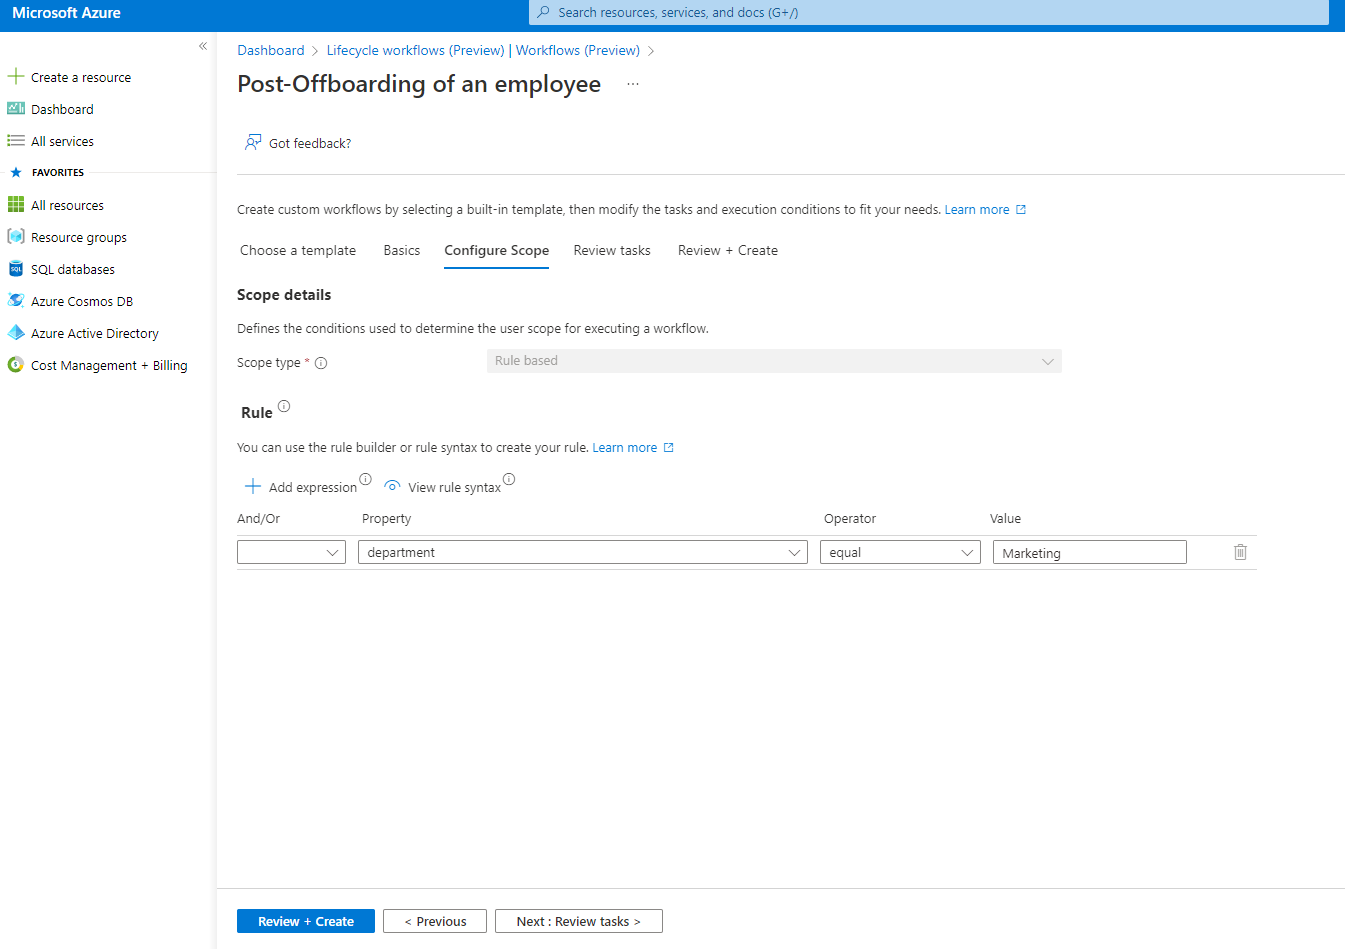
Task: Toggle View rule syntax
Action: pos(443,487)
